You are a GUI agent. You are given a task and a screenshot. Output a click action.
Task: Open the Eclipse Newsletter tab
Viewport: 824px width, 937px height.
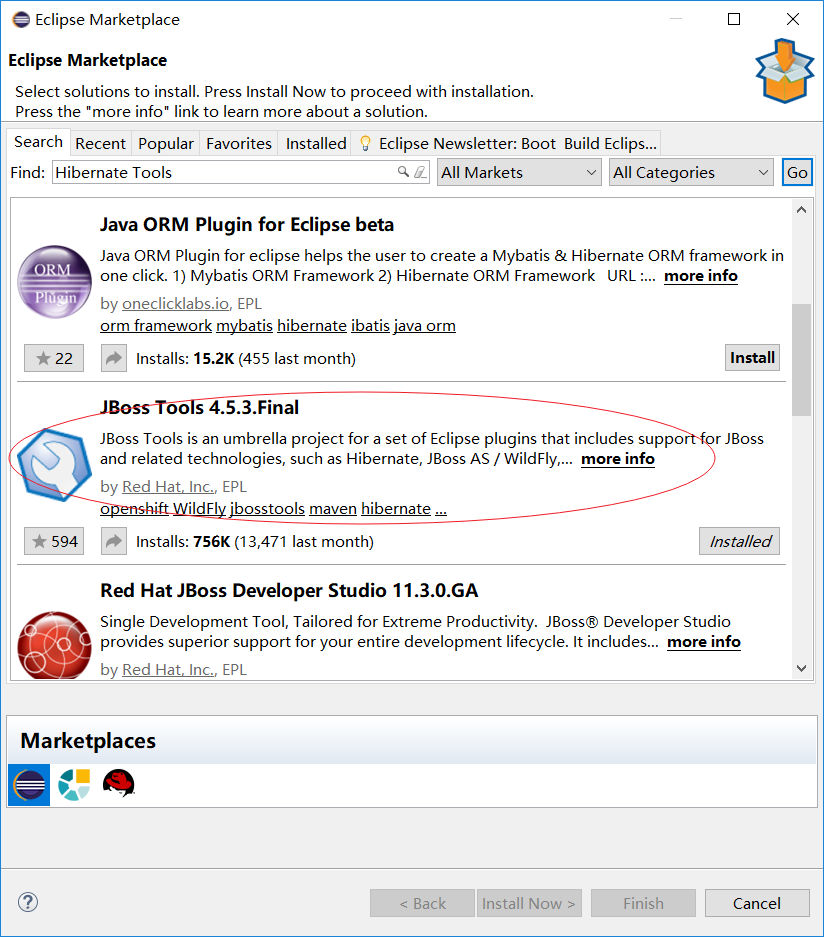507,143
